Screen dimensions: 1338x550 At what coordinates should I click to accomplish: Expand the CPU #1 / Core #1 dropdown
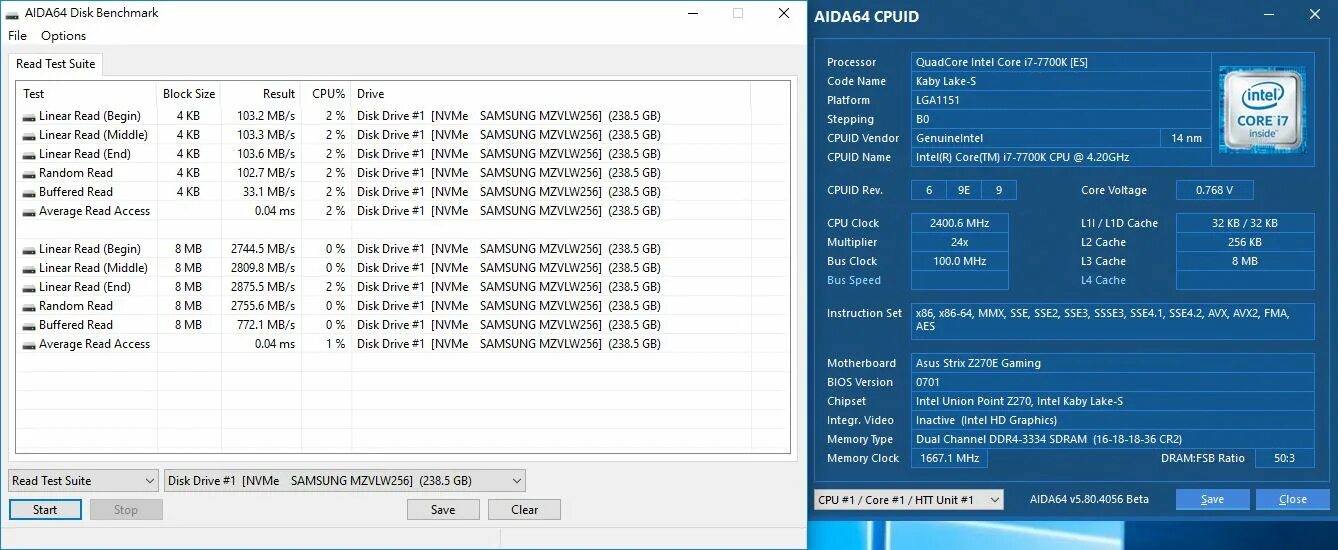(x=909, y=499)
